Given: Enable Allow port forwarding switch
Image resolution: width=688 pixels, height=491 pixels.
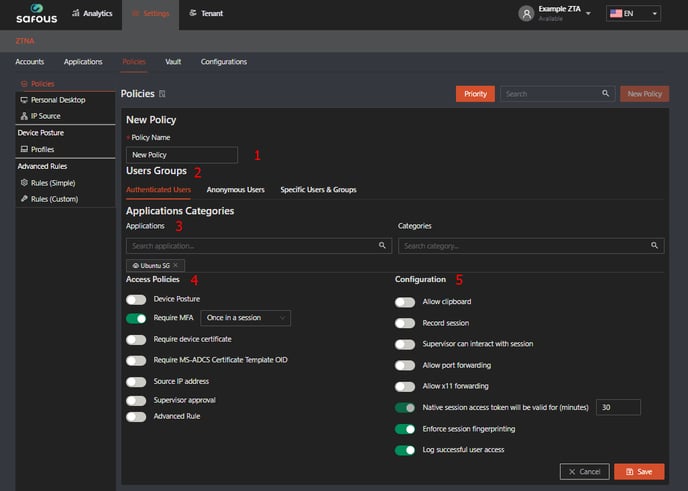Looking at the screenshot, I should point(405,366).
